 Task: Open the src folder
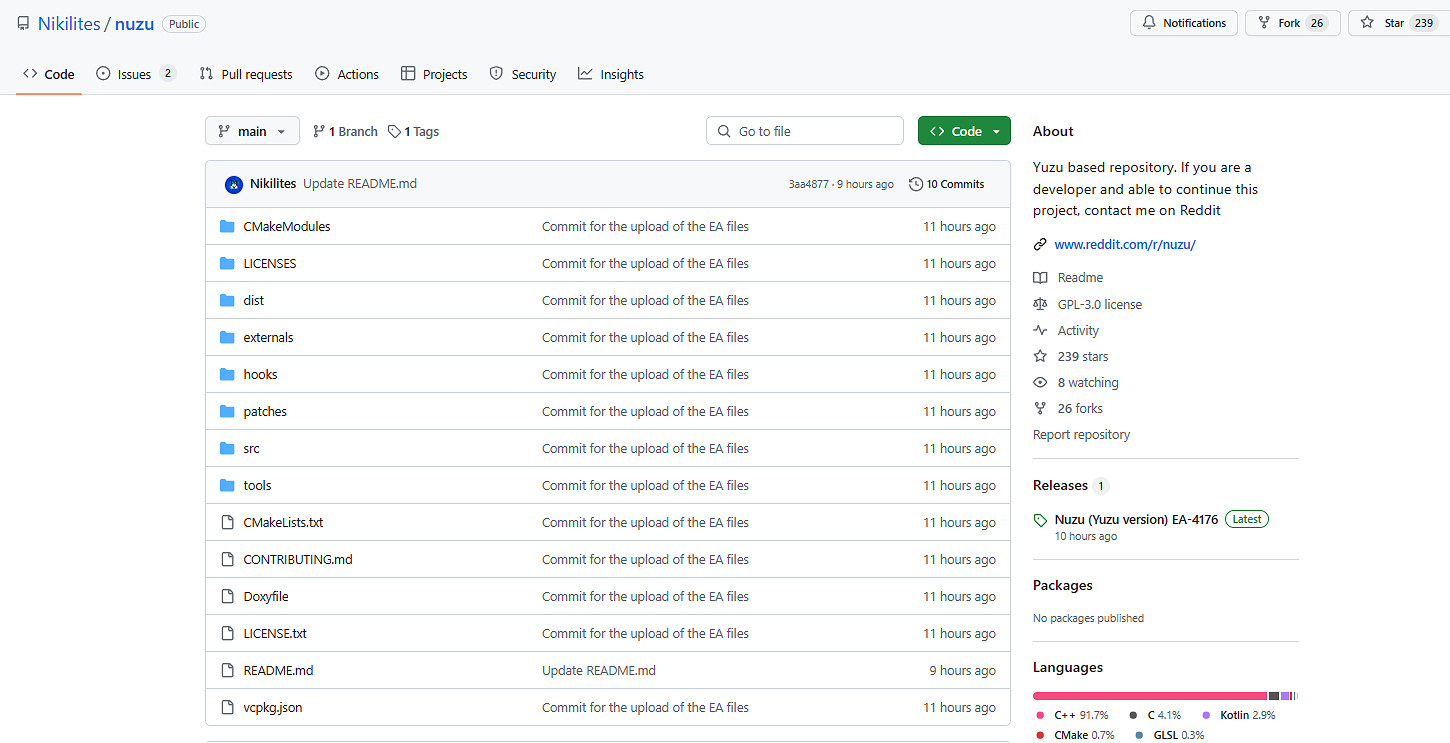point(251,449)
